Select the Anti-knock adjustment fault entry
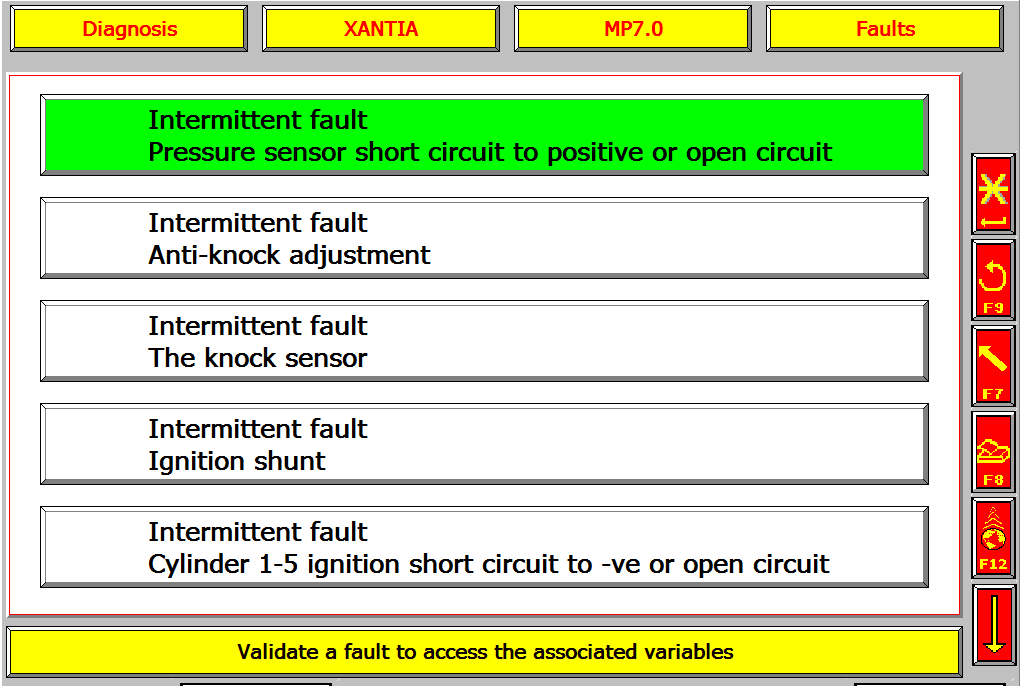Screen dimensions: 1020x686 [x=484, y=238]
